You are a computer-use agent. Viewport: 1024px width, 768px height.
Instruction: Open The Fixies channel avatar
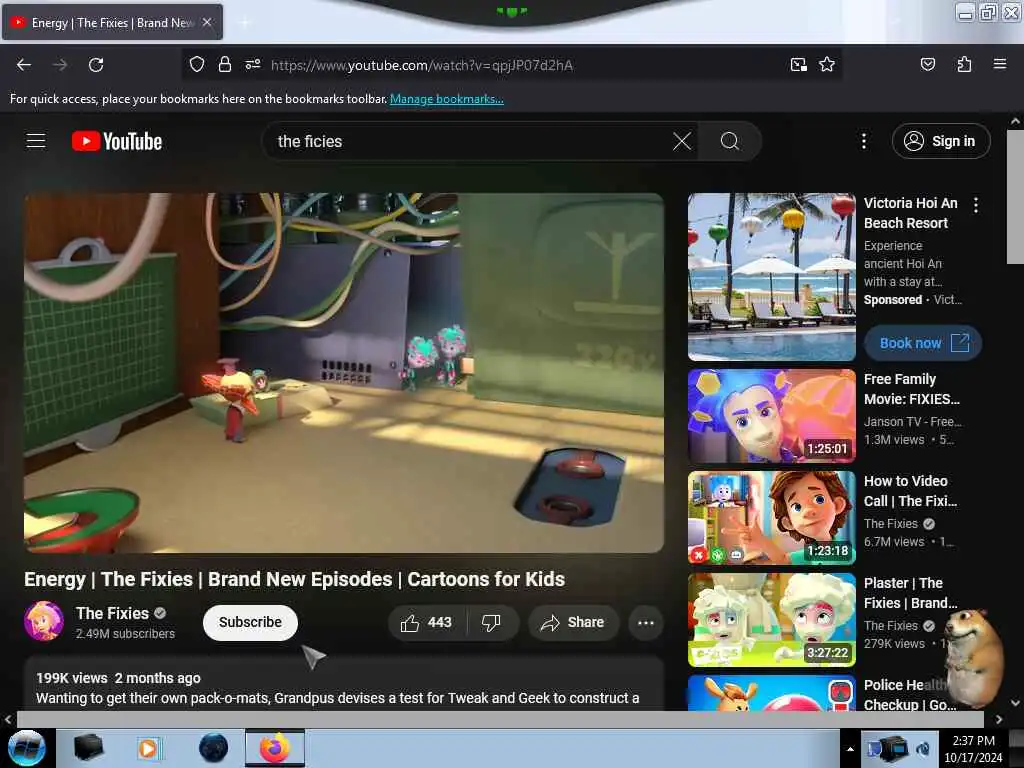[44, 621]
